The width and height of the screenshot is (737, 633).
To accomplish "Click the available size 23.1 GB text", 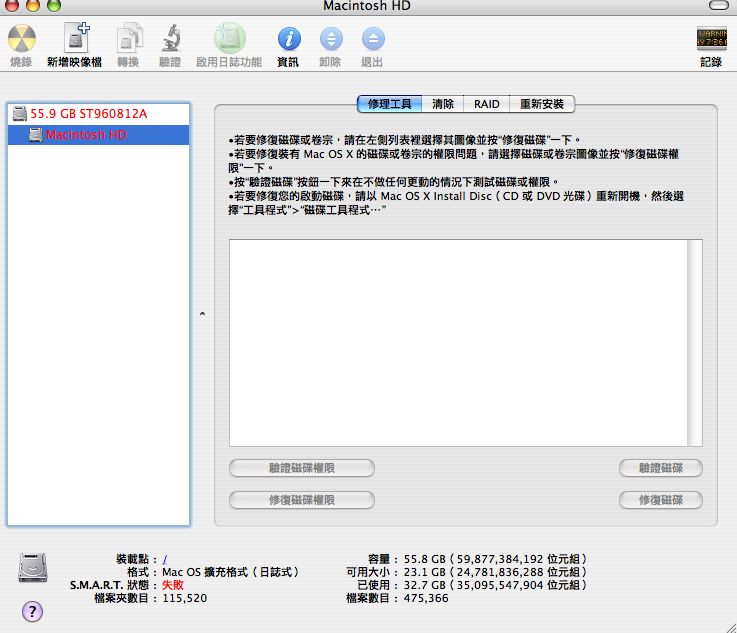I will pos(495,572).
